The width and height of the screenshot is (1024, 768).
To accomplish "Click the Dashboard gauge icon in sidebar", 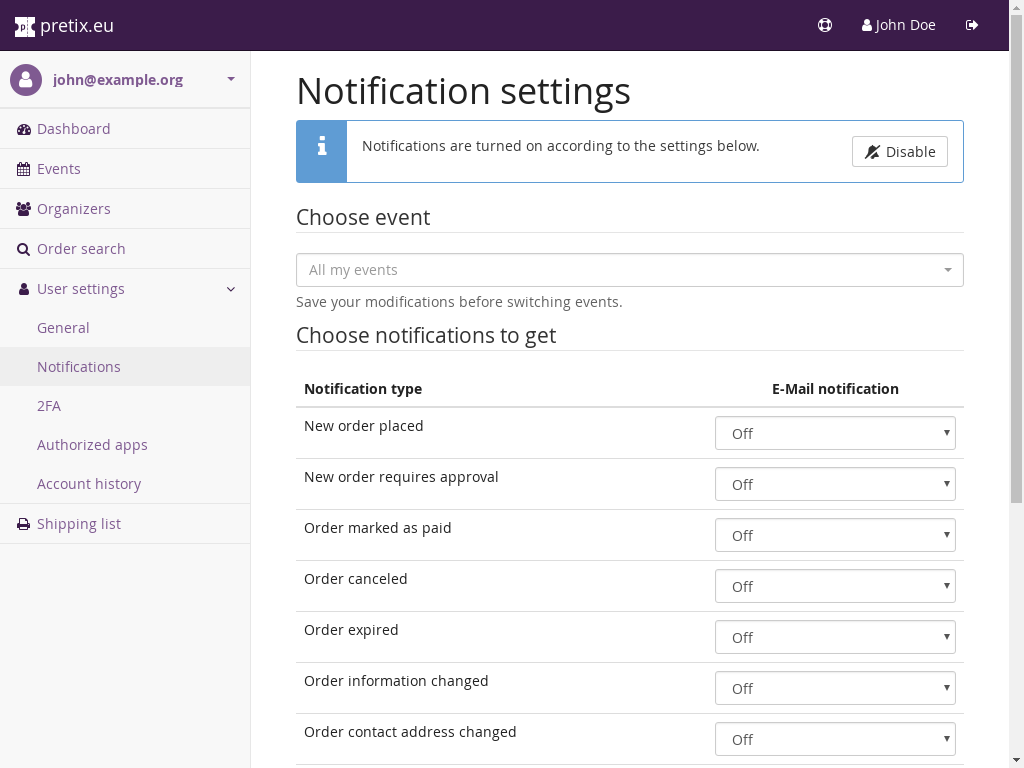I will point(24,129).
